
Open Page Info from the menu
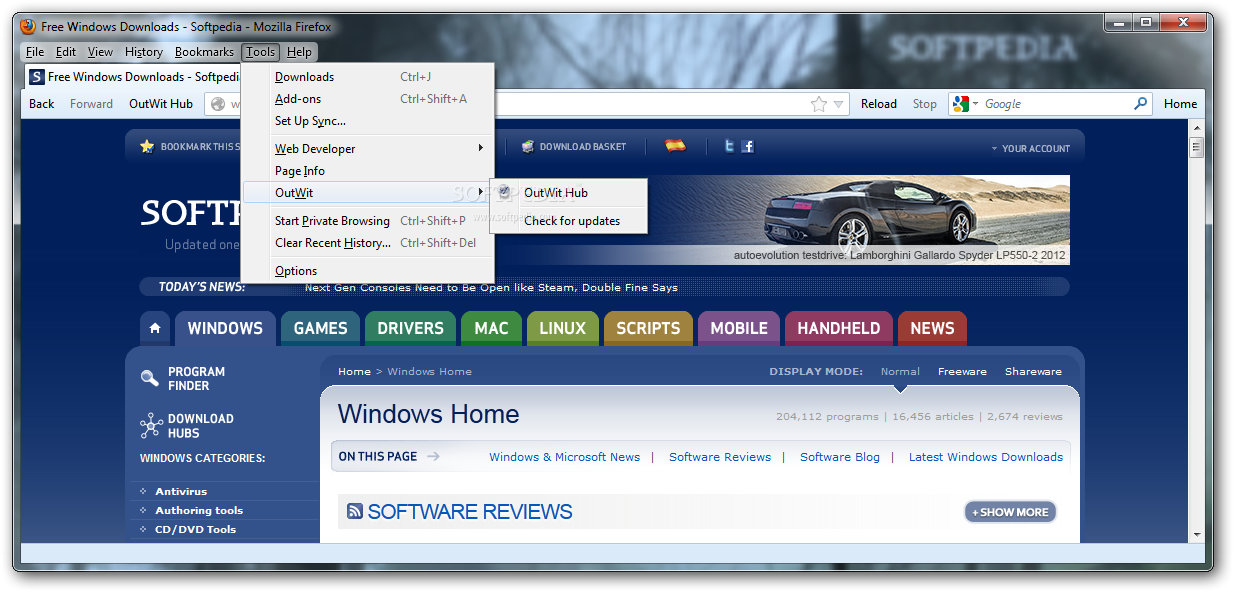tap(368, 171)
